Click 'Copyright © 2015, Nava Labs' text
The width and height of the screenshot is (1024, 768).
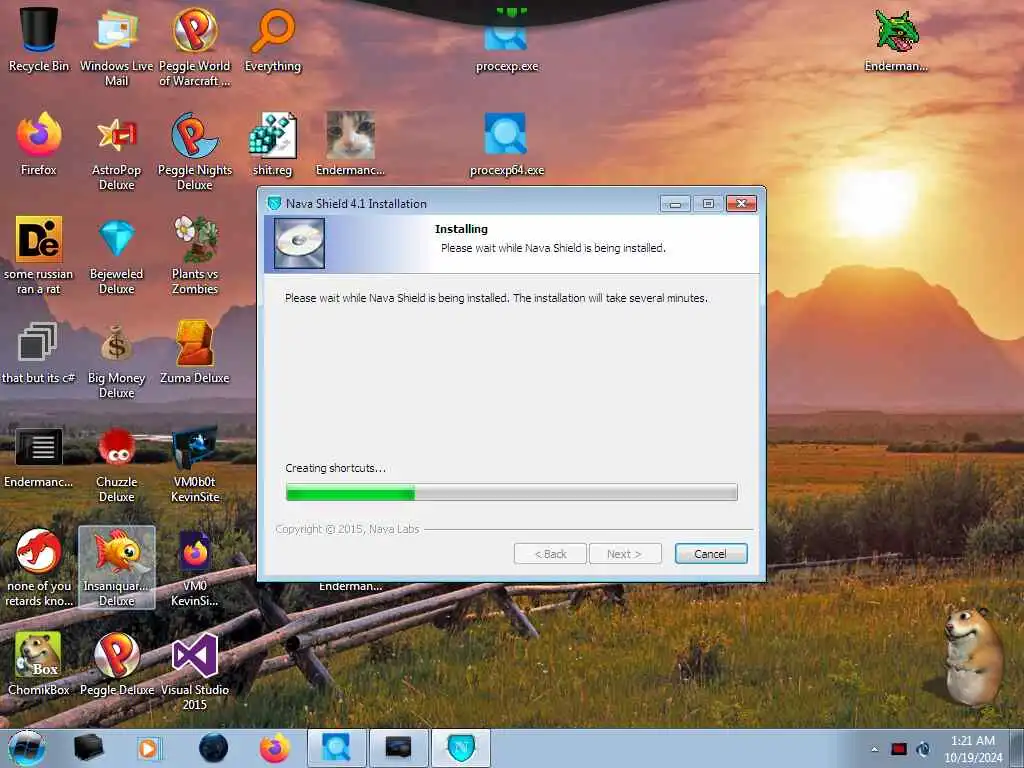(347, 529)
